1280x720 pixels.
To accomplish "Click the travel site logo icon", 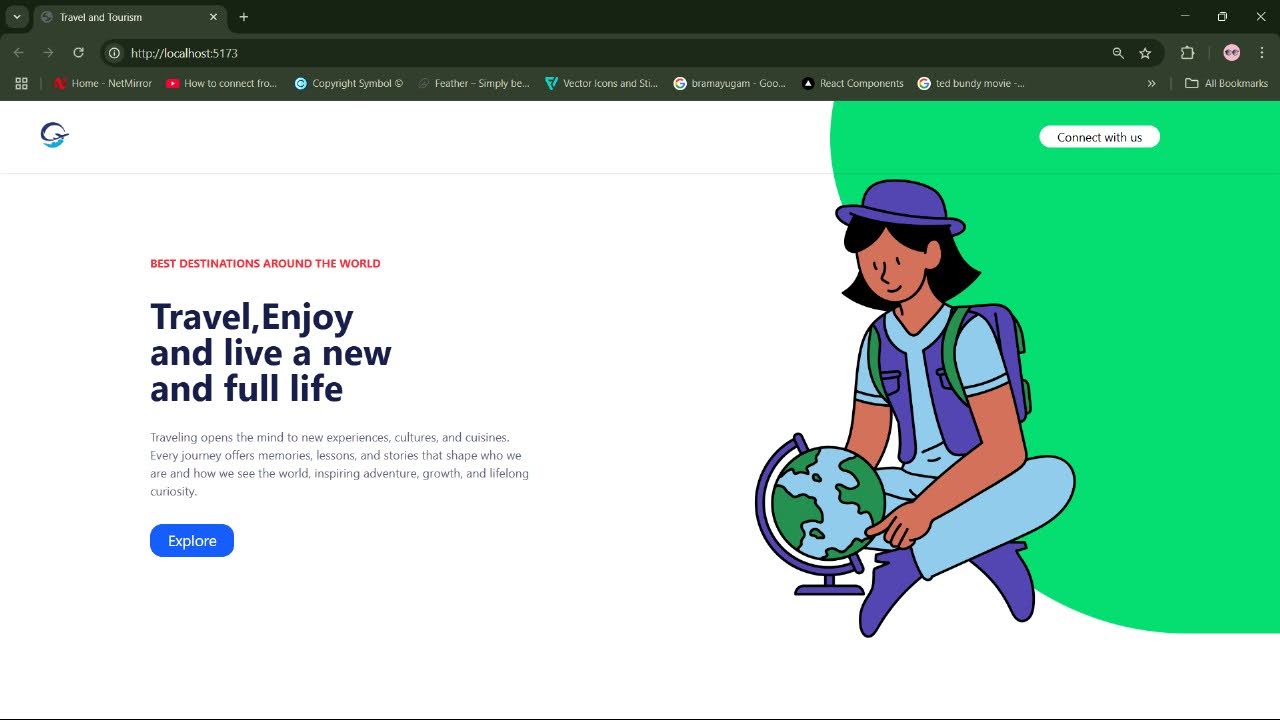I will click(x=54, y=135).
